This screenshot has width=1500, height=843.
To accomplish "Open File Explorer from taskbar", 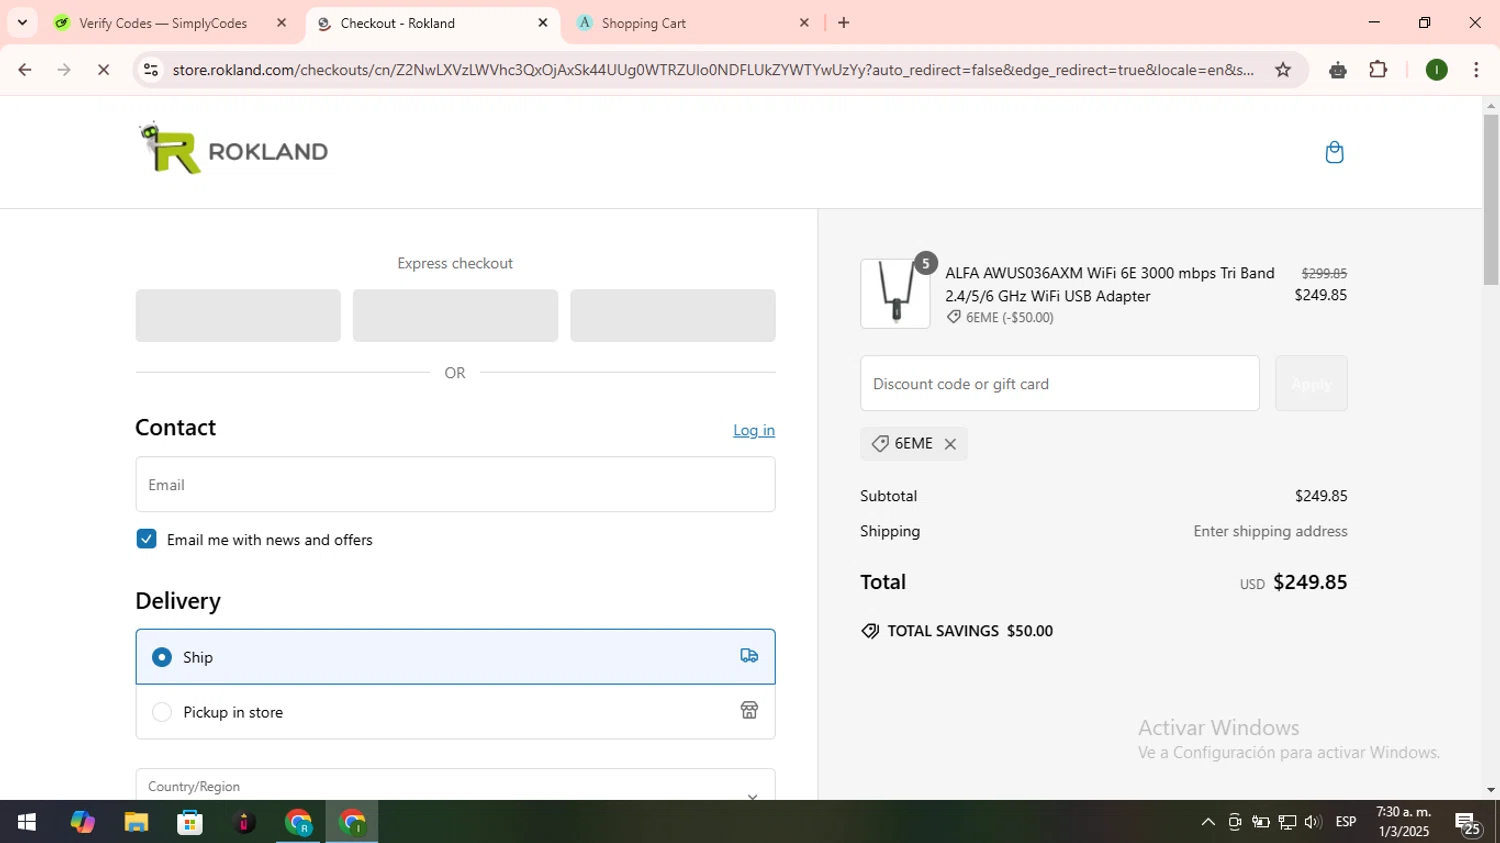I will 136,822.
